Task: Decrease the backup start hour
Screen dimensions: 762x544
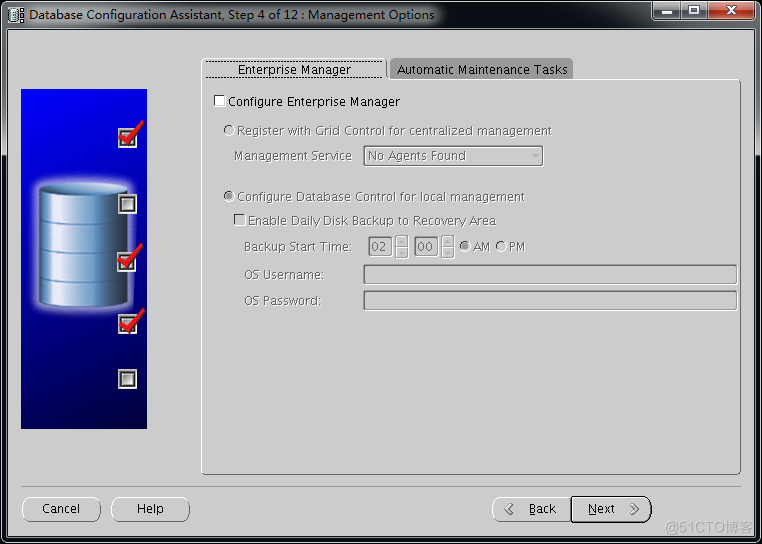Action: pyautogui.click(x=402, y=252)
